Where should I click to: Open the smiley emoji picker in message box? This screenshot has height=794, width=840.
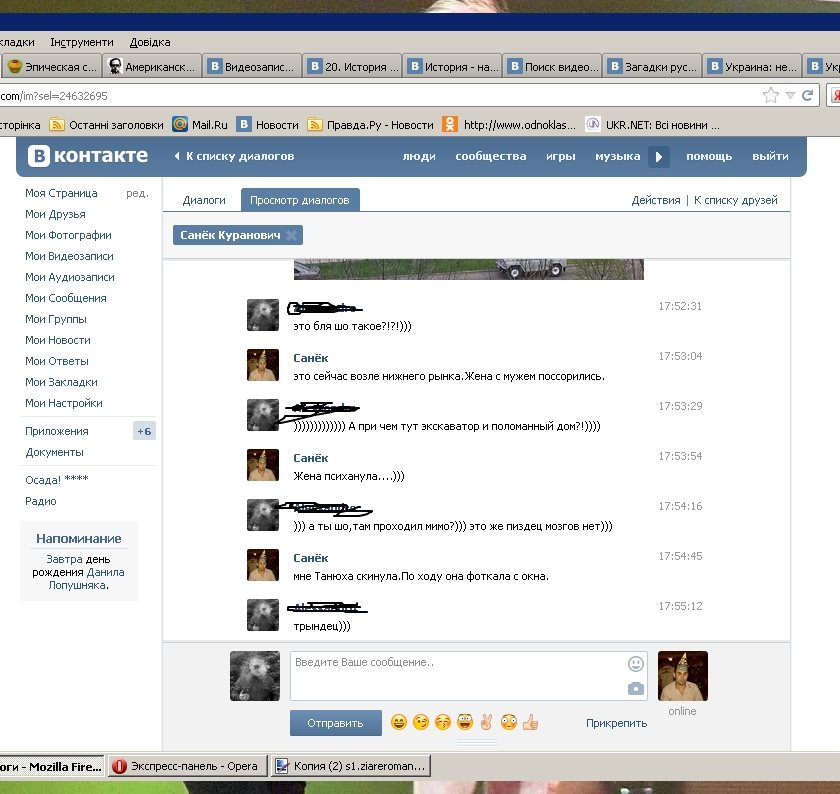pyautogui.click(x=636, y=664)
